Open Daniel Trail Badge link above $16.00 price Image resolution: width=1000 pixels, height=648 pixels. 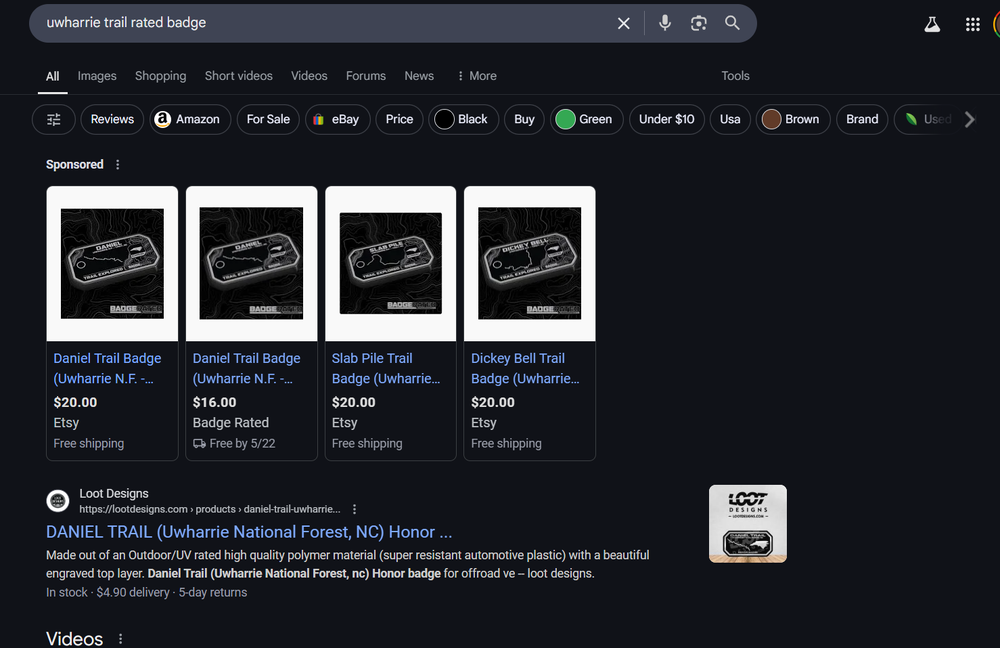click(x=246, y=369)
